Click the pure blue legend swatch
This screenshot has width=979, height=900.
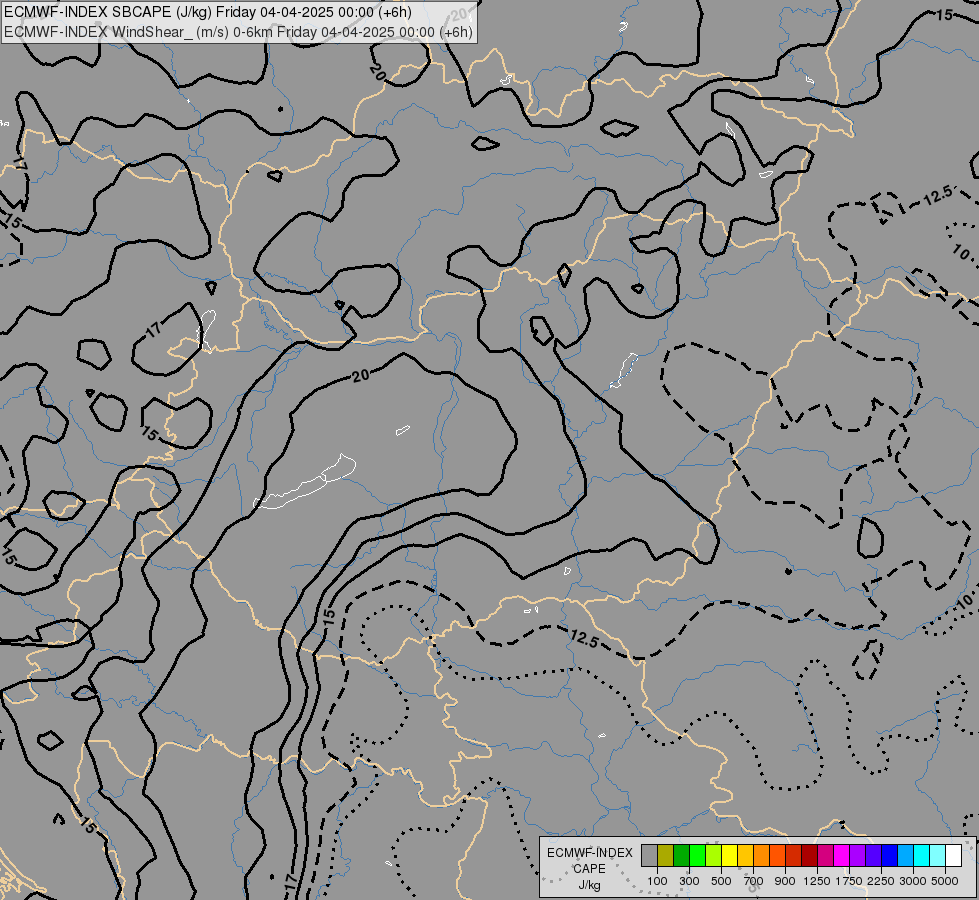889,855
